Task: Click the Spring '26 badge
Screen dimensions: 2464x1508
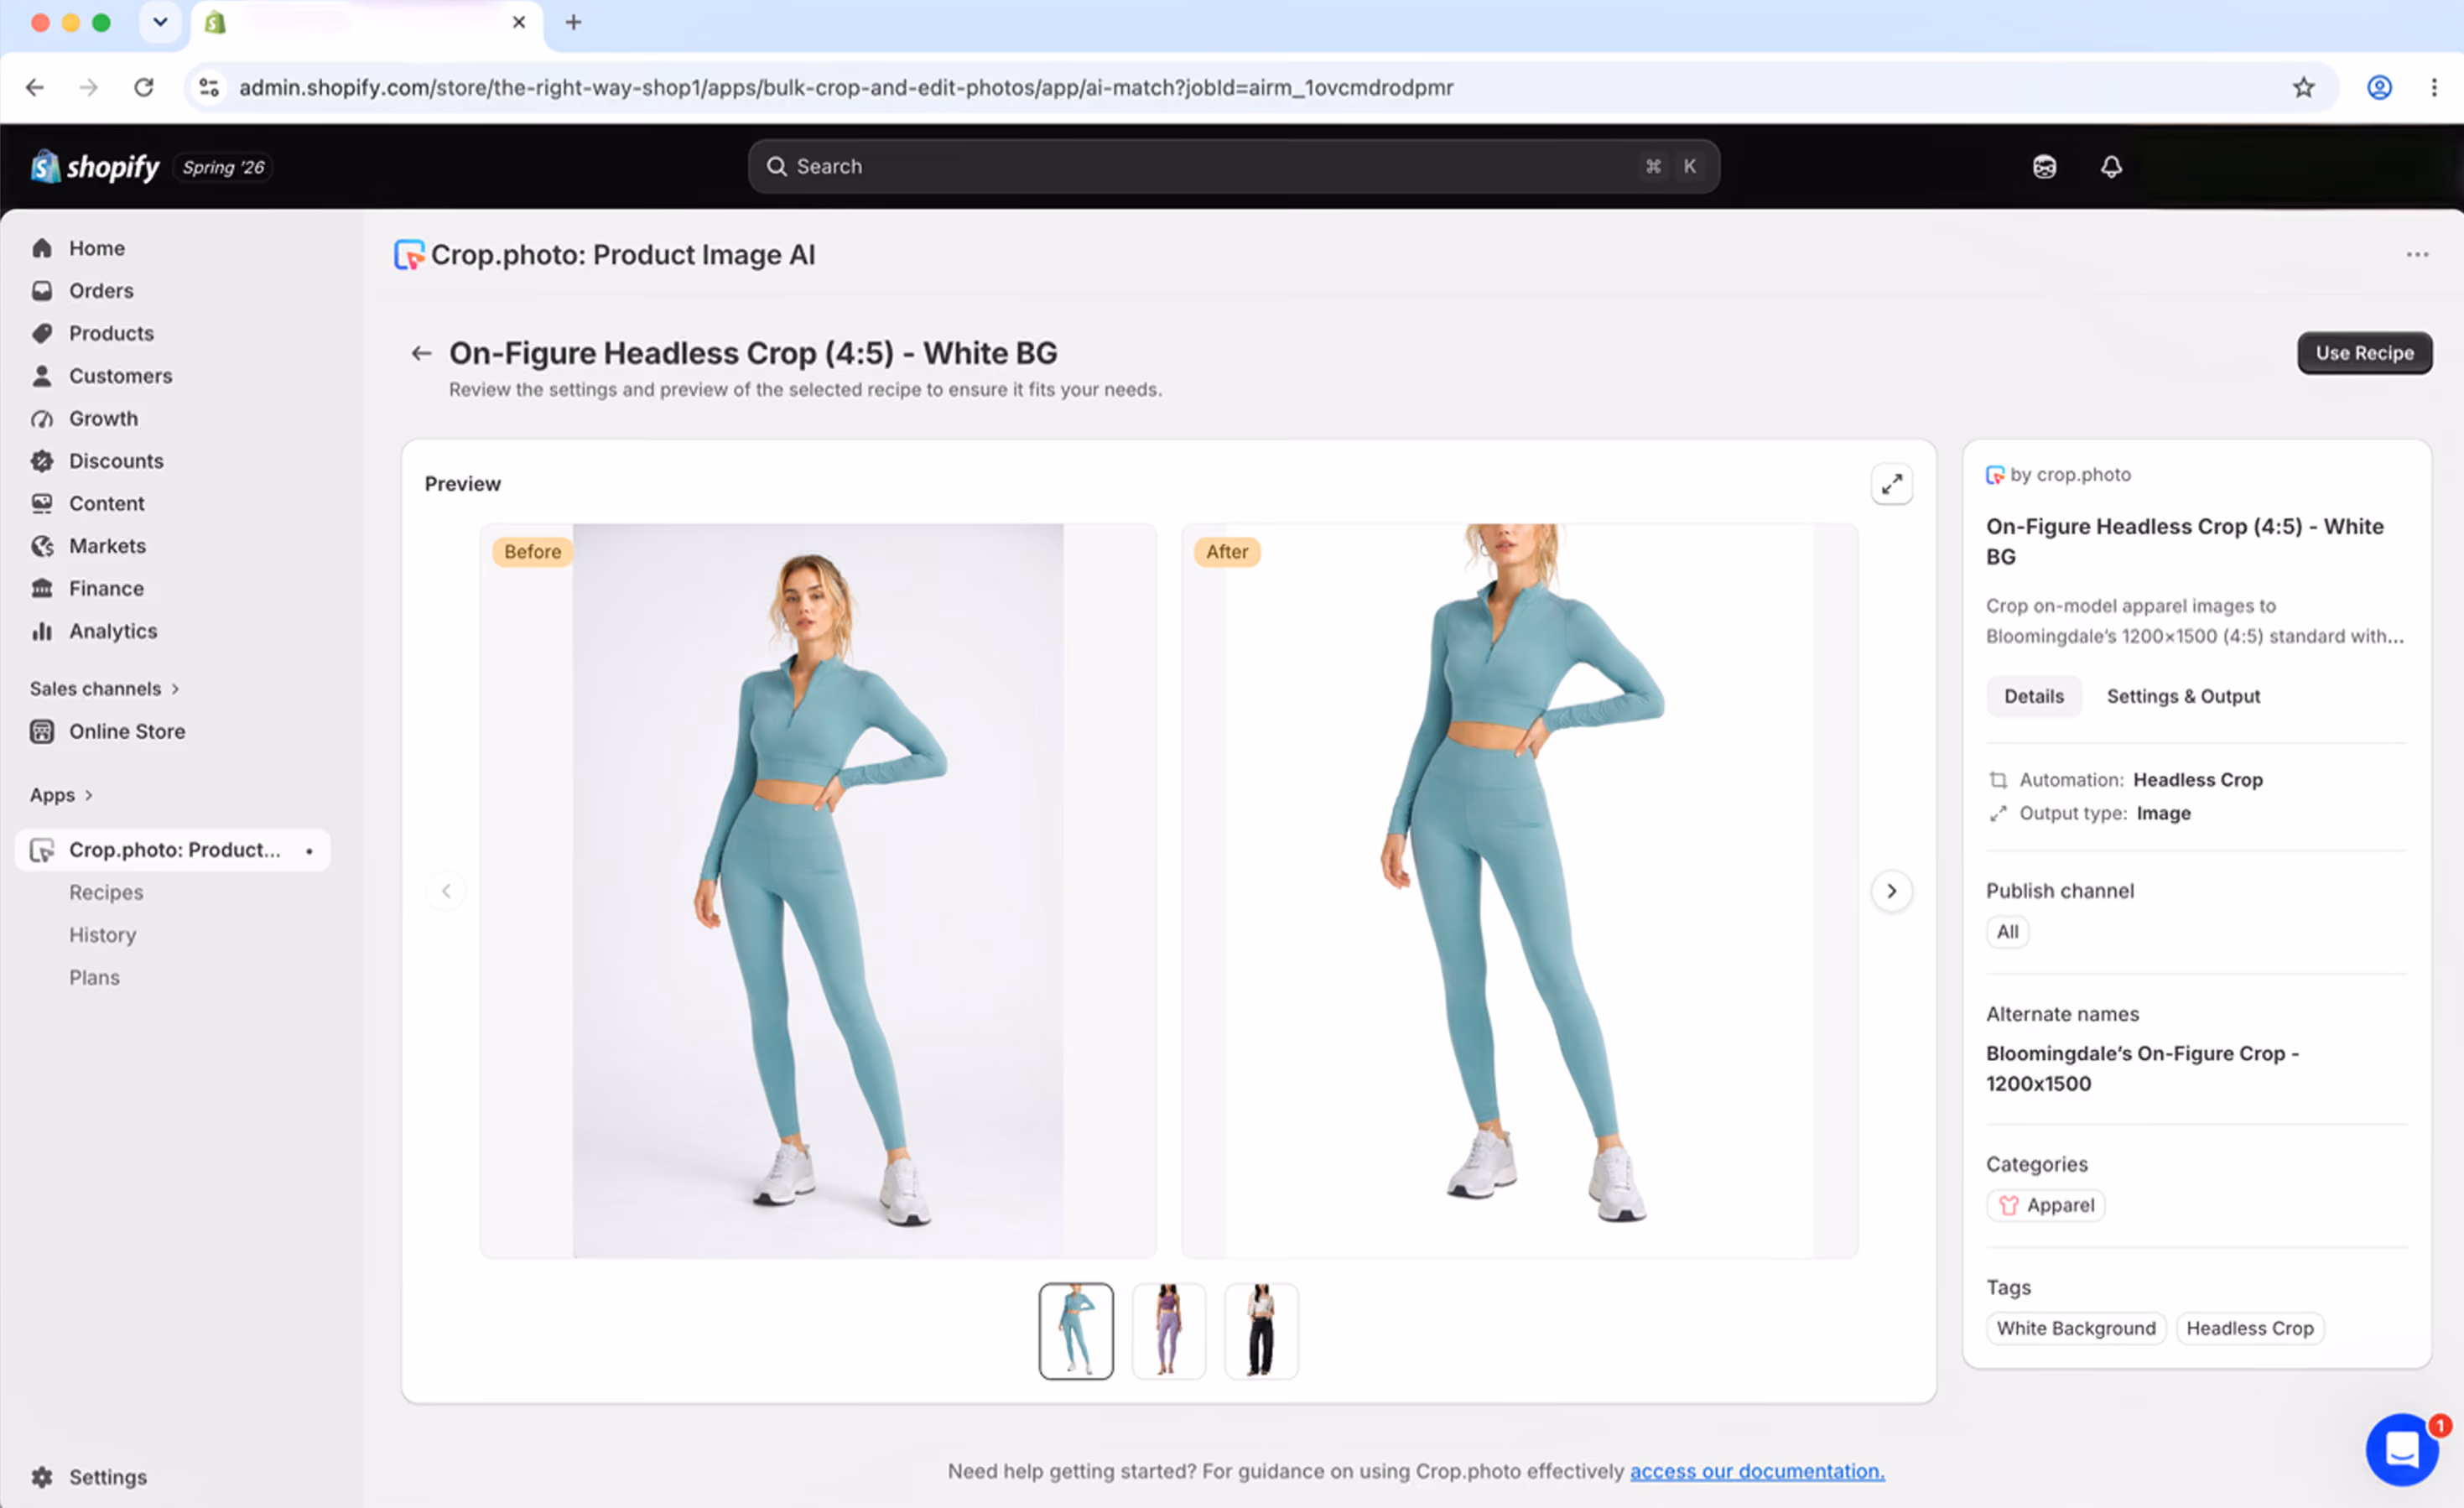Action: pos(223,167)
